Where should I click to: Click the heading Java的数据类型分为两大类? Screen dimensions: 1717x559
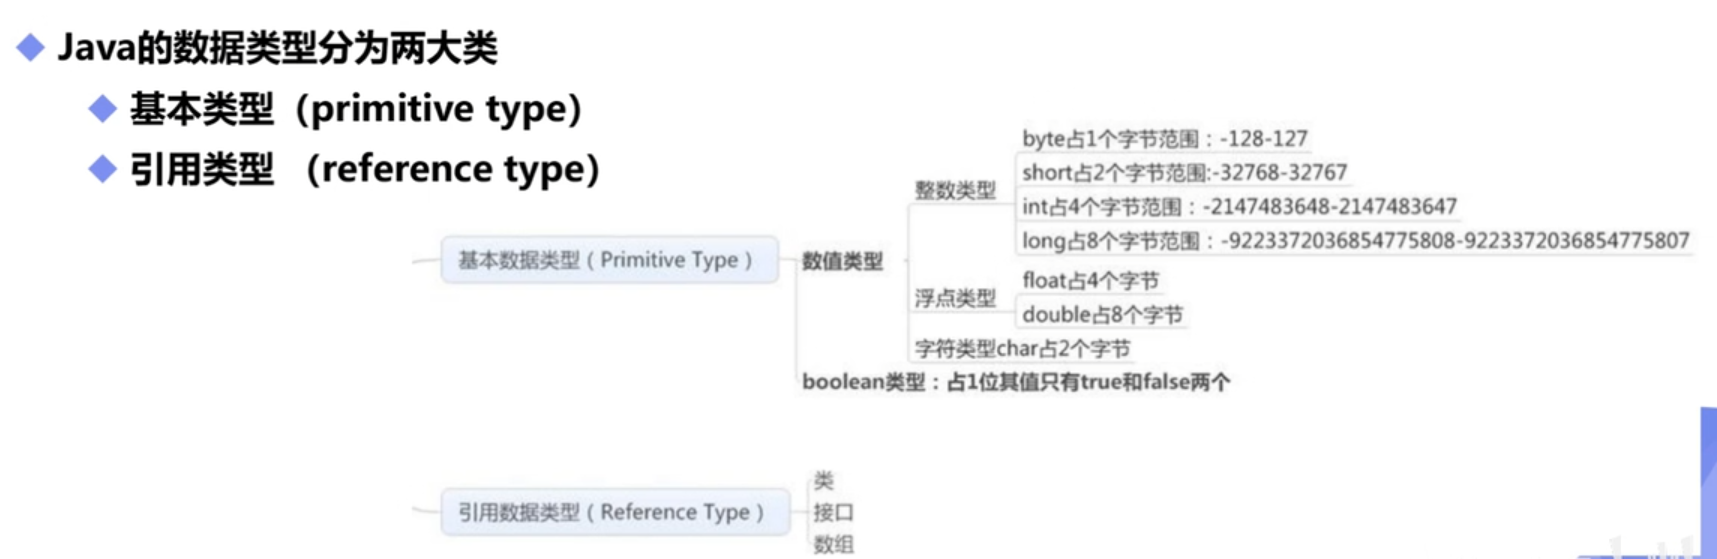coord(277,47)
